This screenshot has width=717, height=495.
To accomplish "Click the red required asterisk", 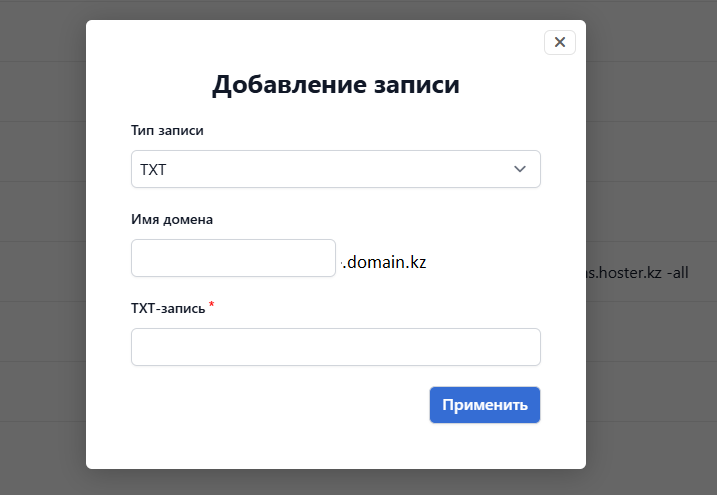I will 211,304.
